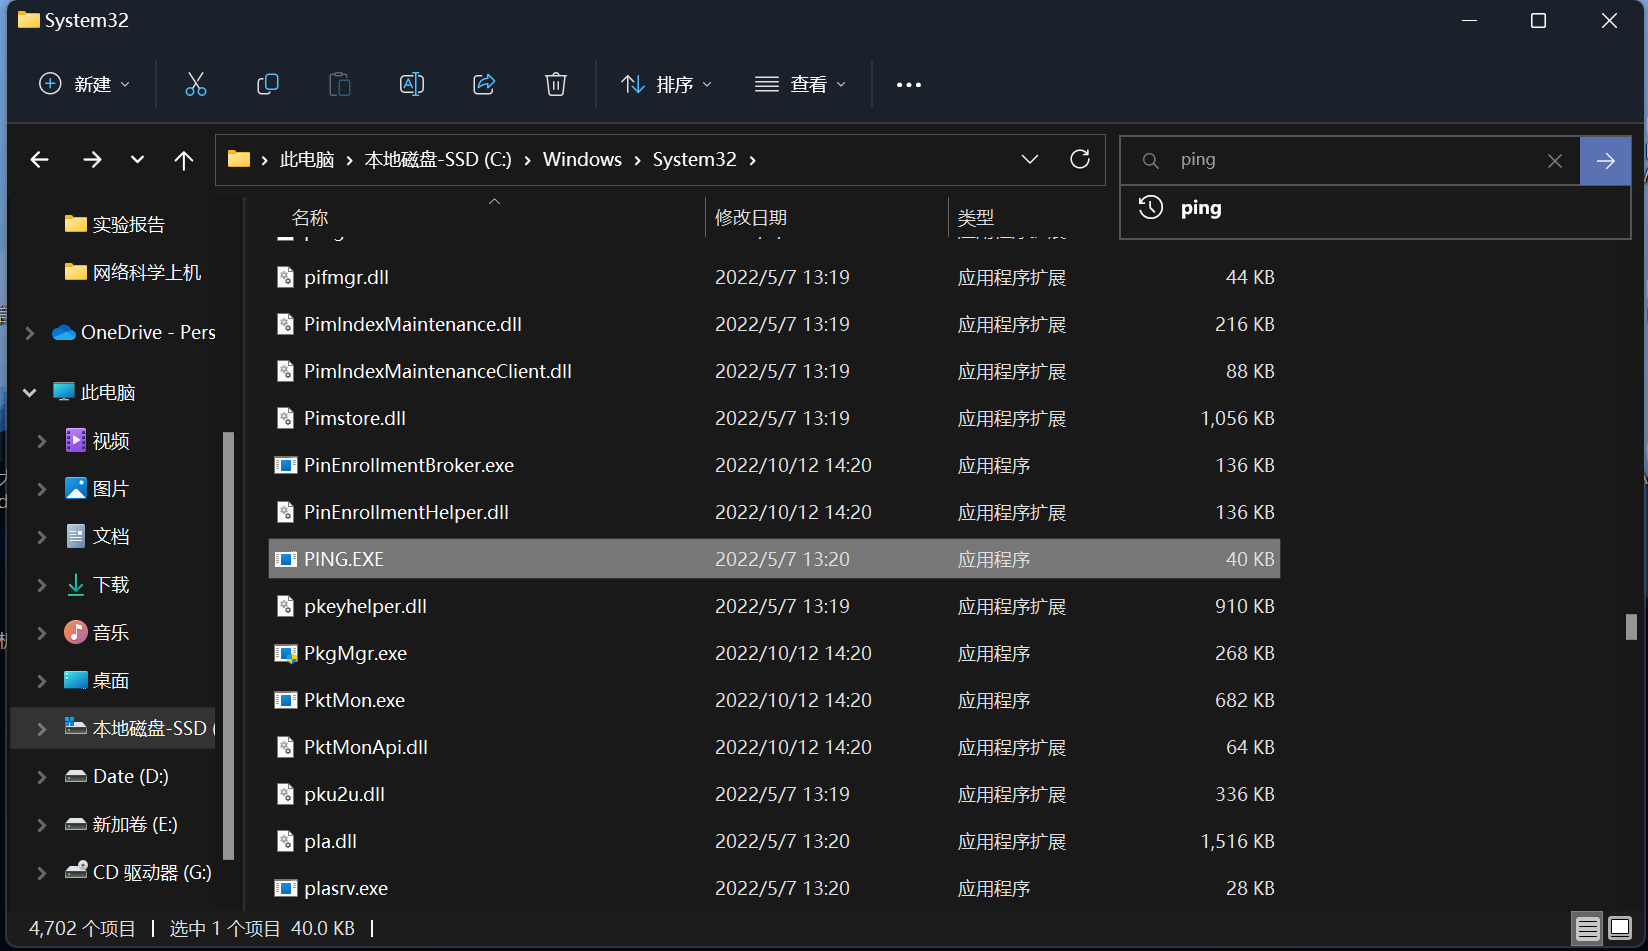This screenshot has height=951, width=1648.
Task: Click 此电脑 in the address breadcrumb
Action: pyautogui.click(x=307, y=160)
